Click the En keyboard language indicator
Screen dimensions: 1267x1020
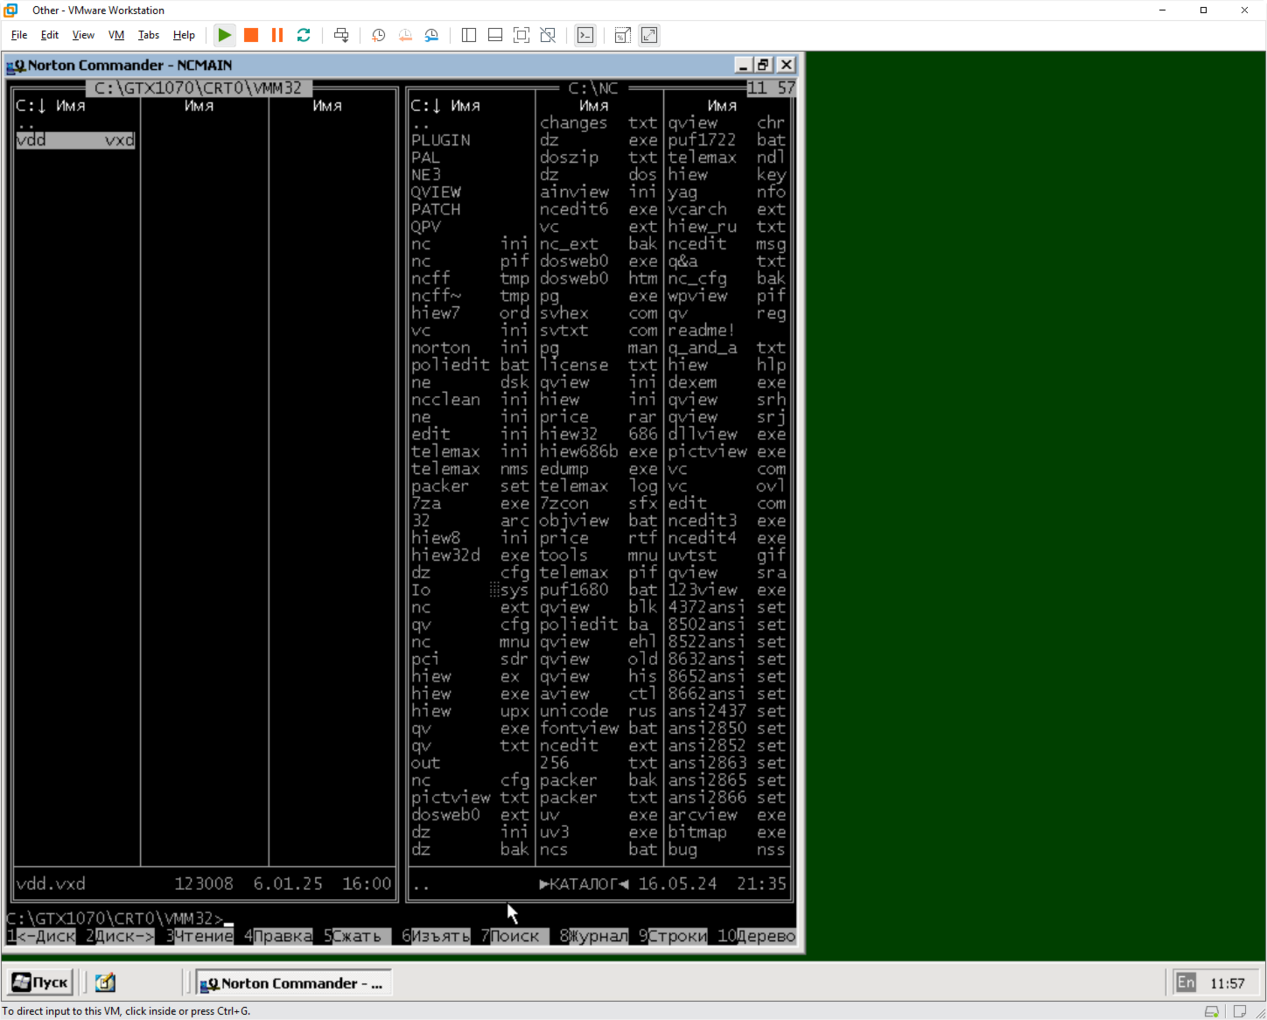click(1186, 983)
